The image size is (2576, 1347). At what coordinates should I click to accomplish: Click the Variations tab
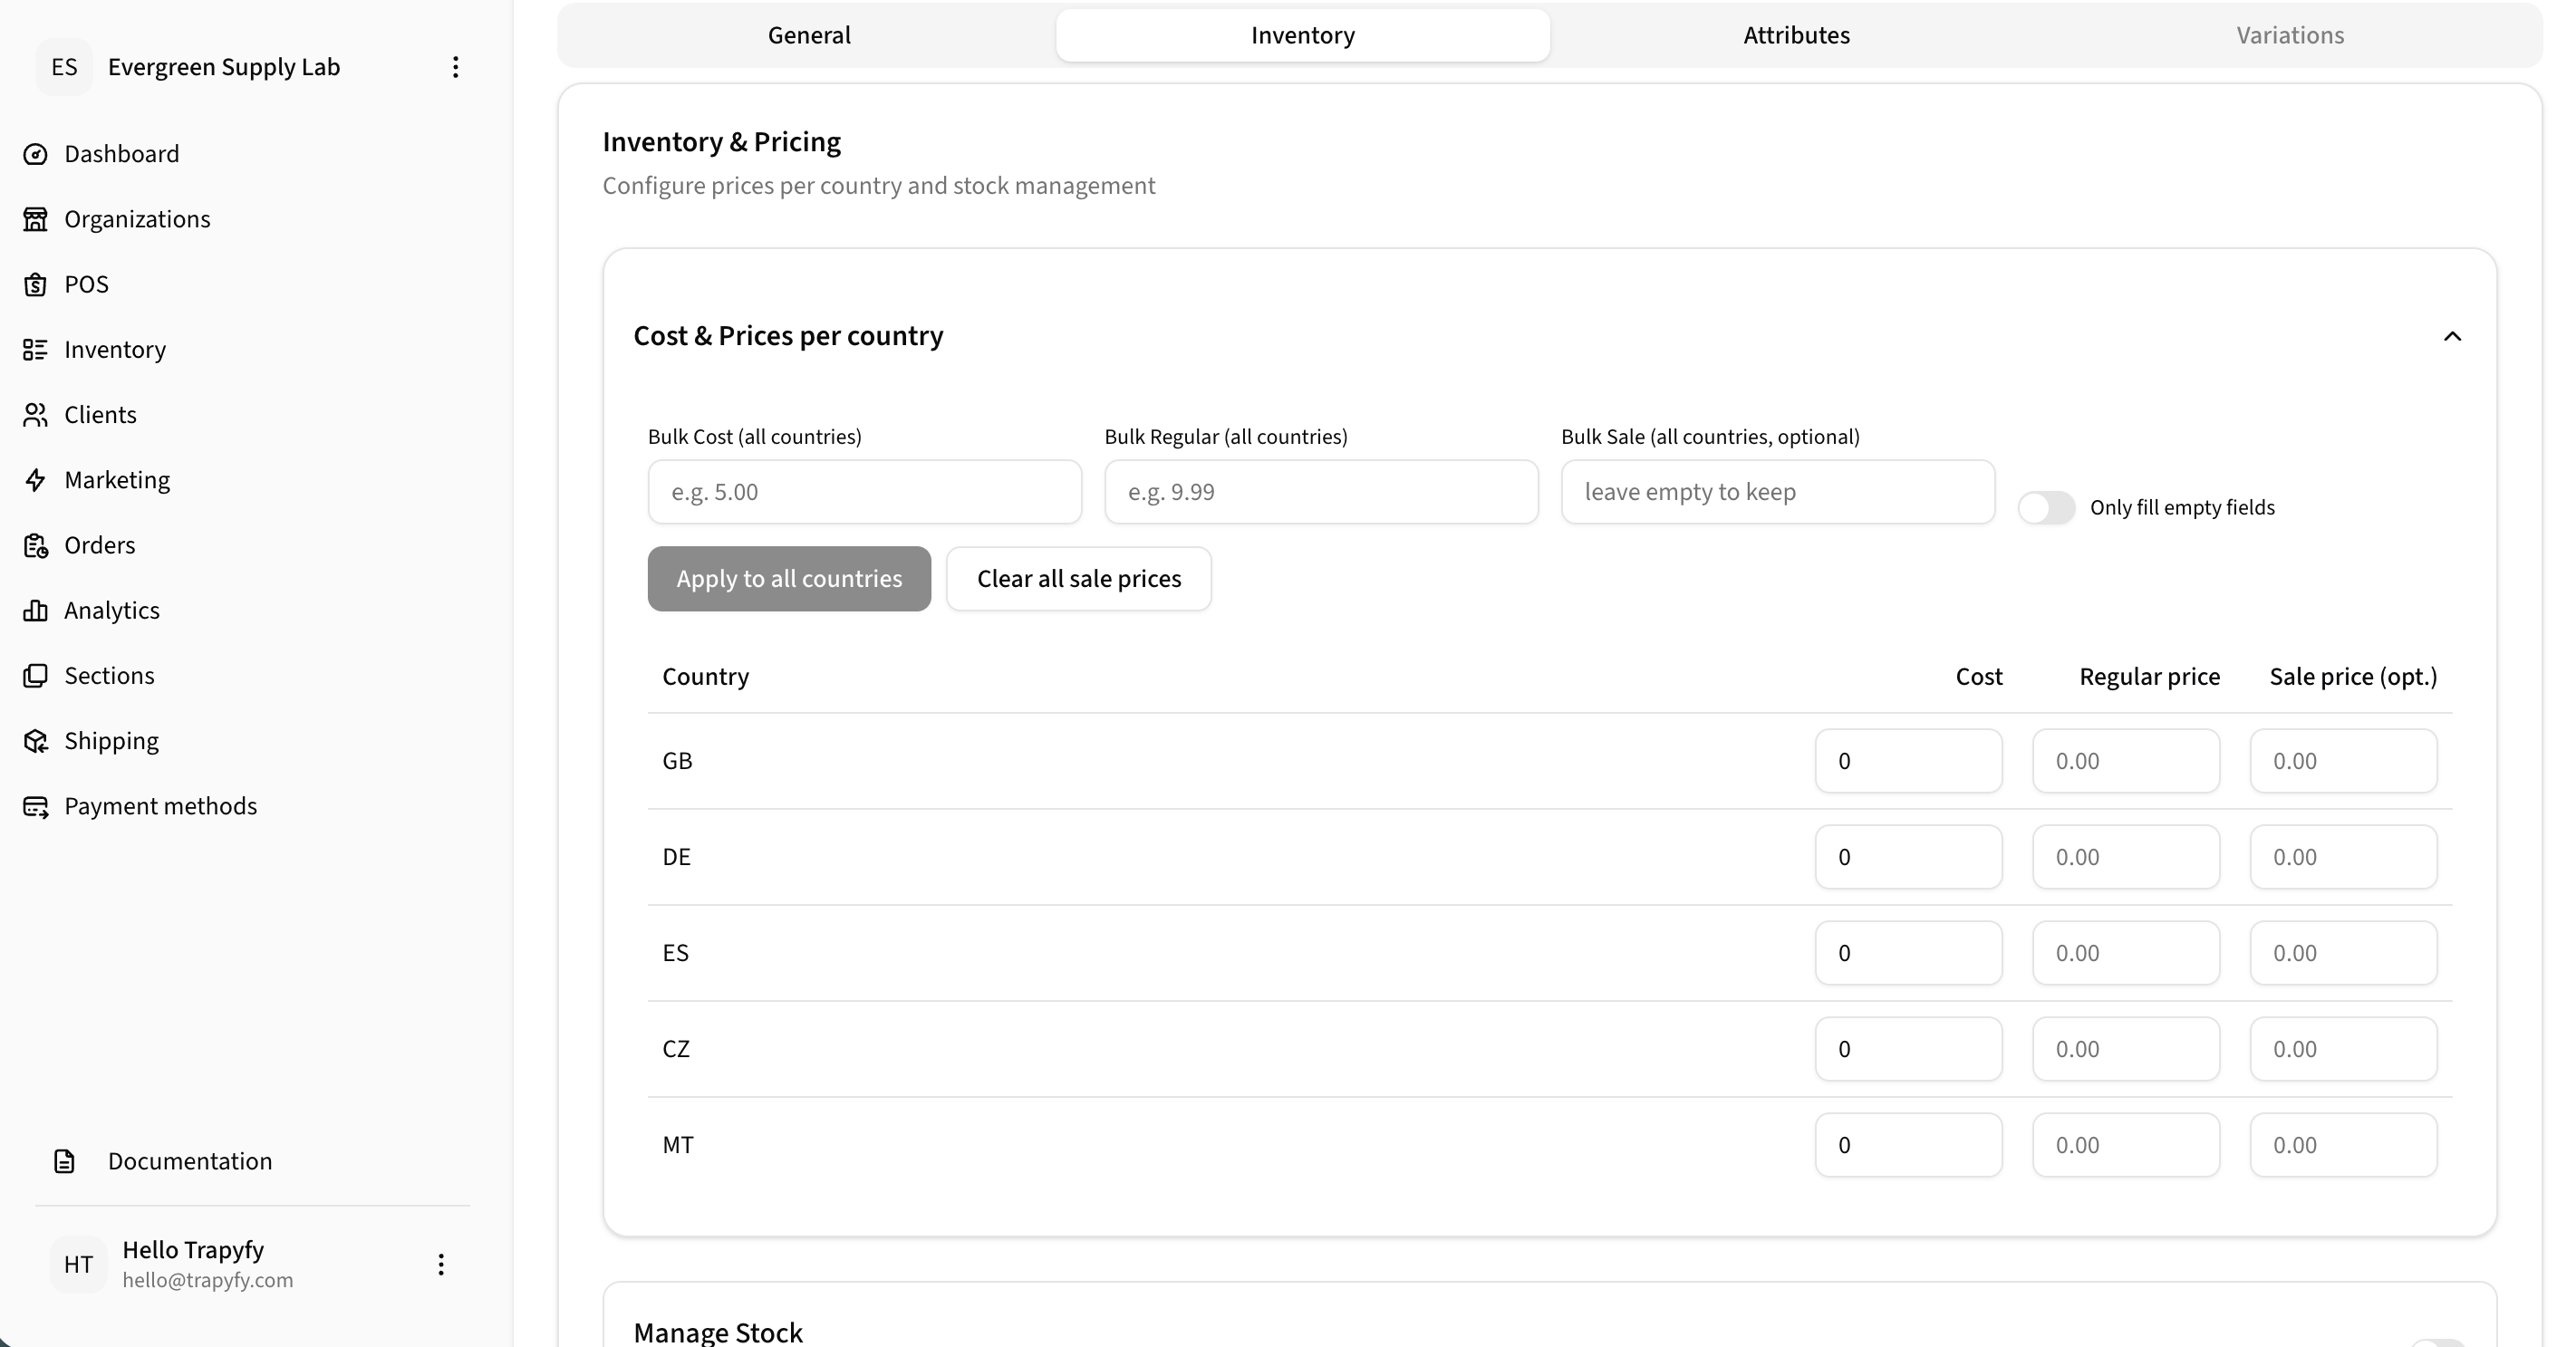[2290, 35]
